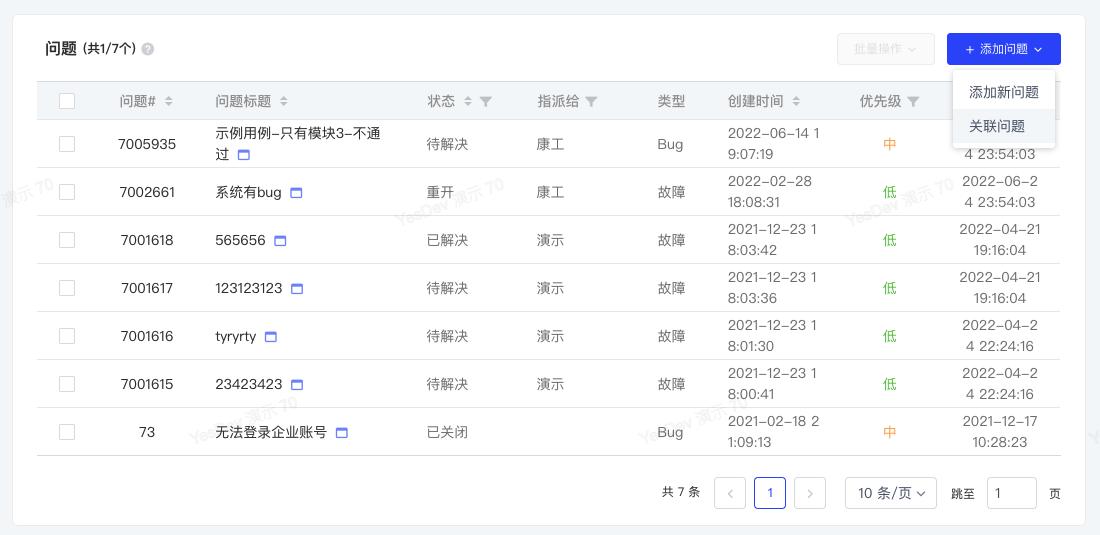
Task: Select page 1 in pagination
Action: pos(770,493)
